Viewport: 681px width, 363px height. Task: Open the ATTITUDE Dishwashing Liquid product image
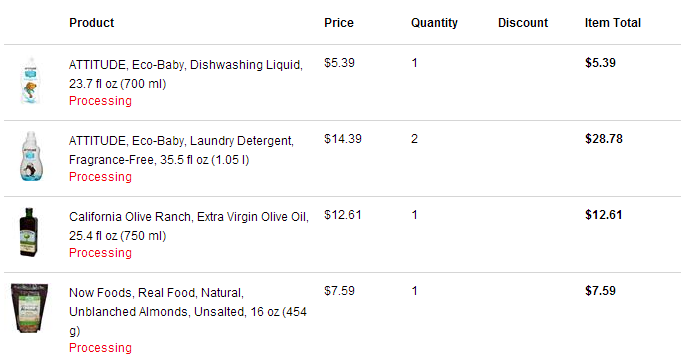click(x=30, y=81)
